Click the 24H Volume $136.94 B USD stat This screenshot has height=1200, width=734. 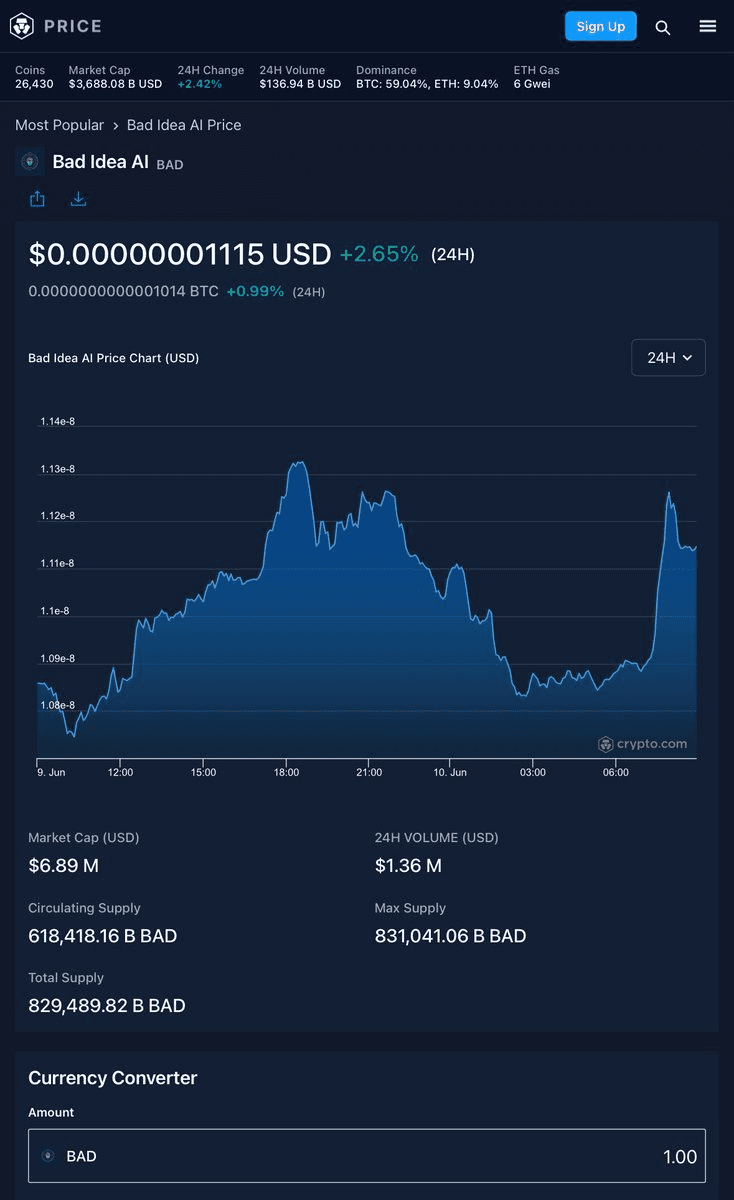300,77
